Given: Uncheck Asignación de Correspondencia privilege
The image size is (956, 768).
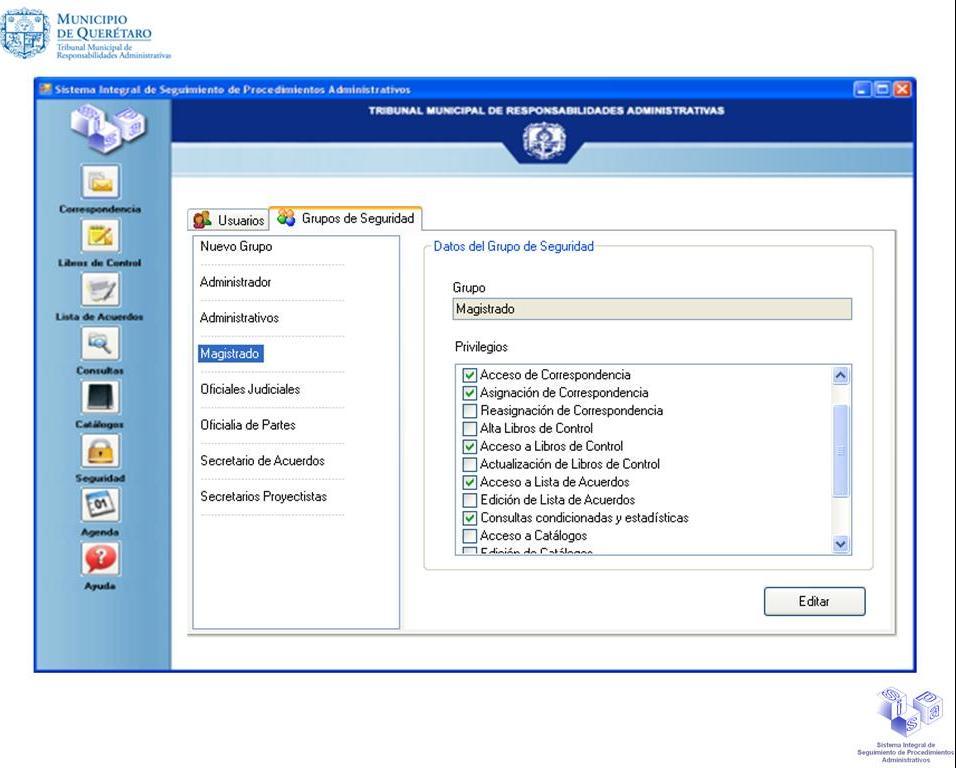Looking at the screenshot, I should (469, 393).
